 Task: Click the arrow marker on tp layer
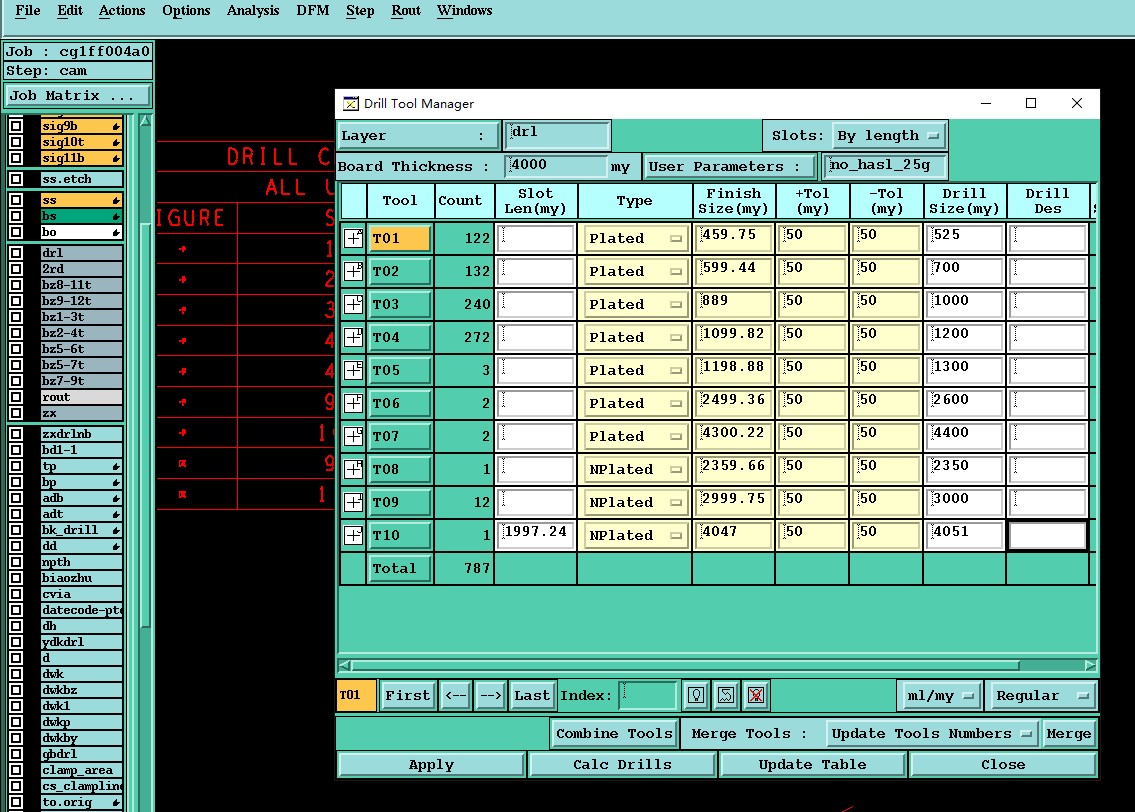[116, 467]
